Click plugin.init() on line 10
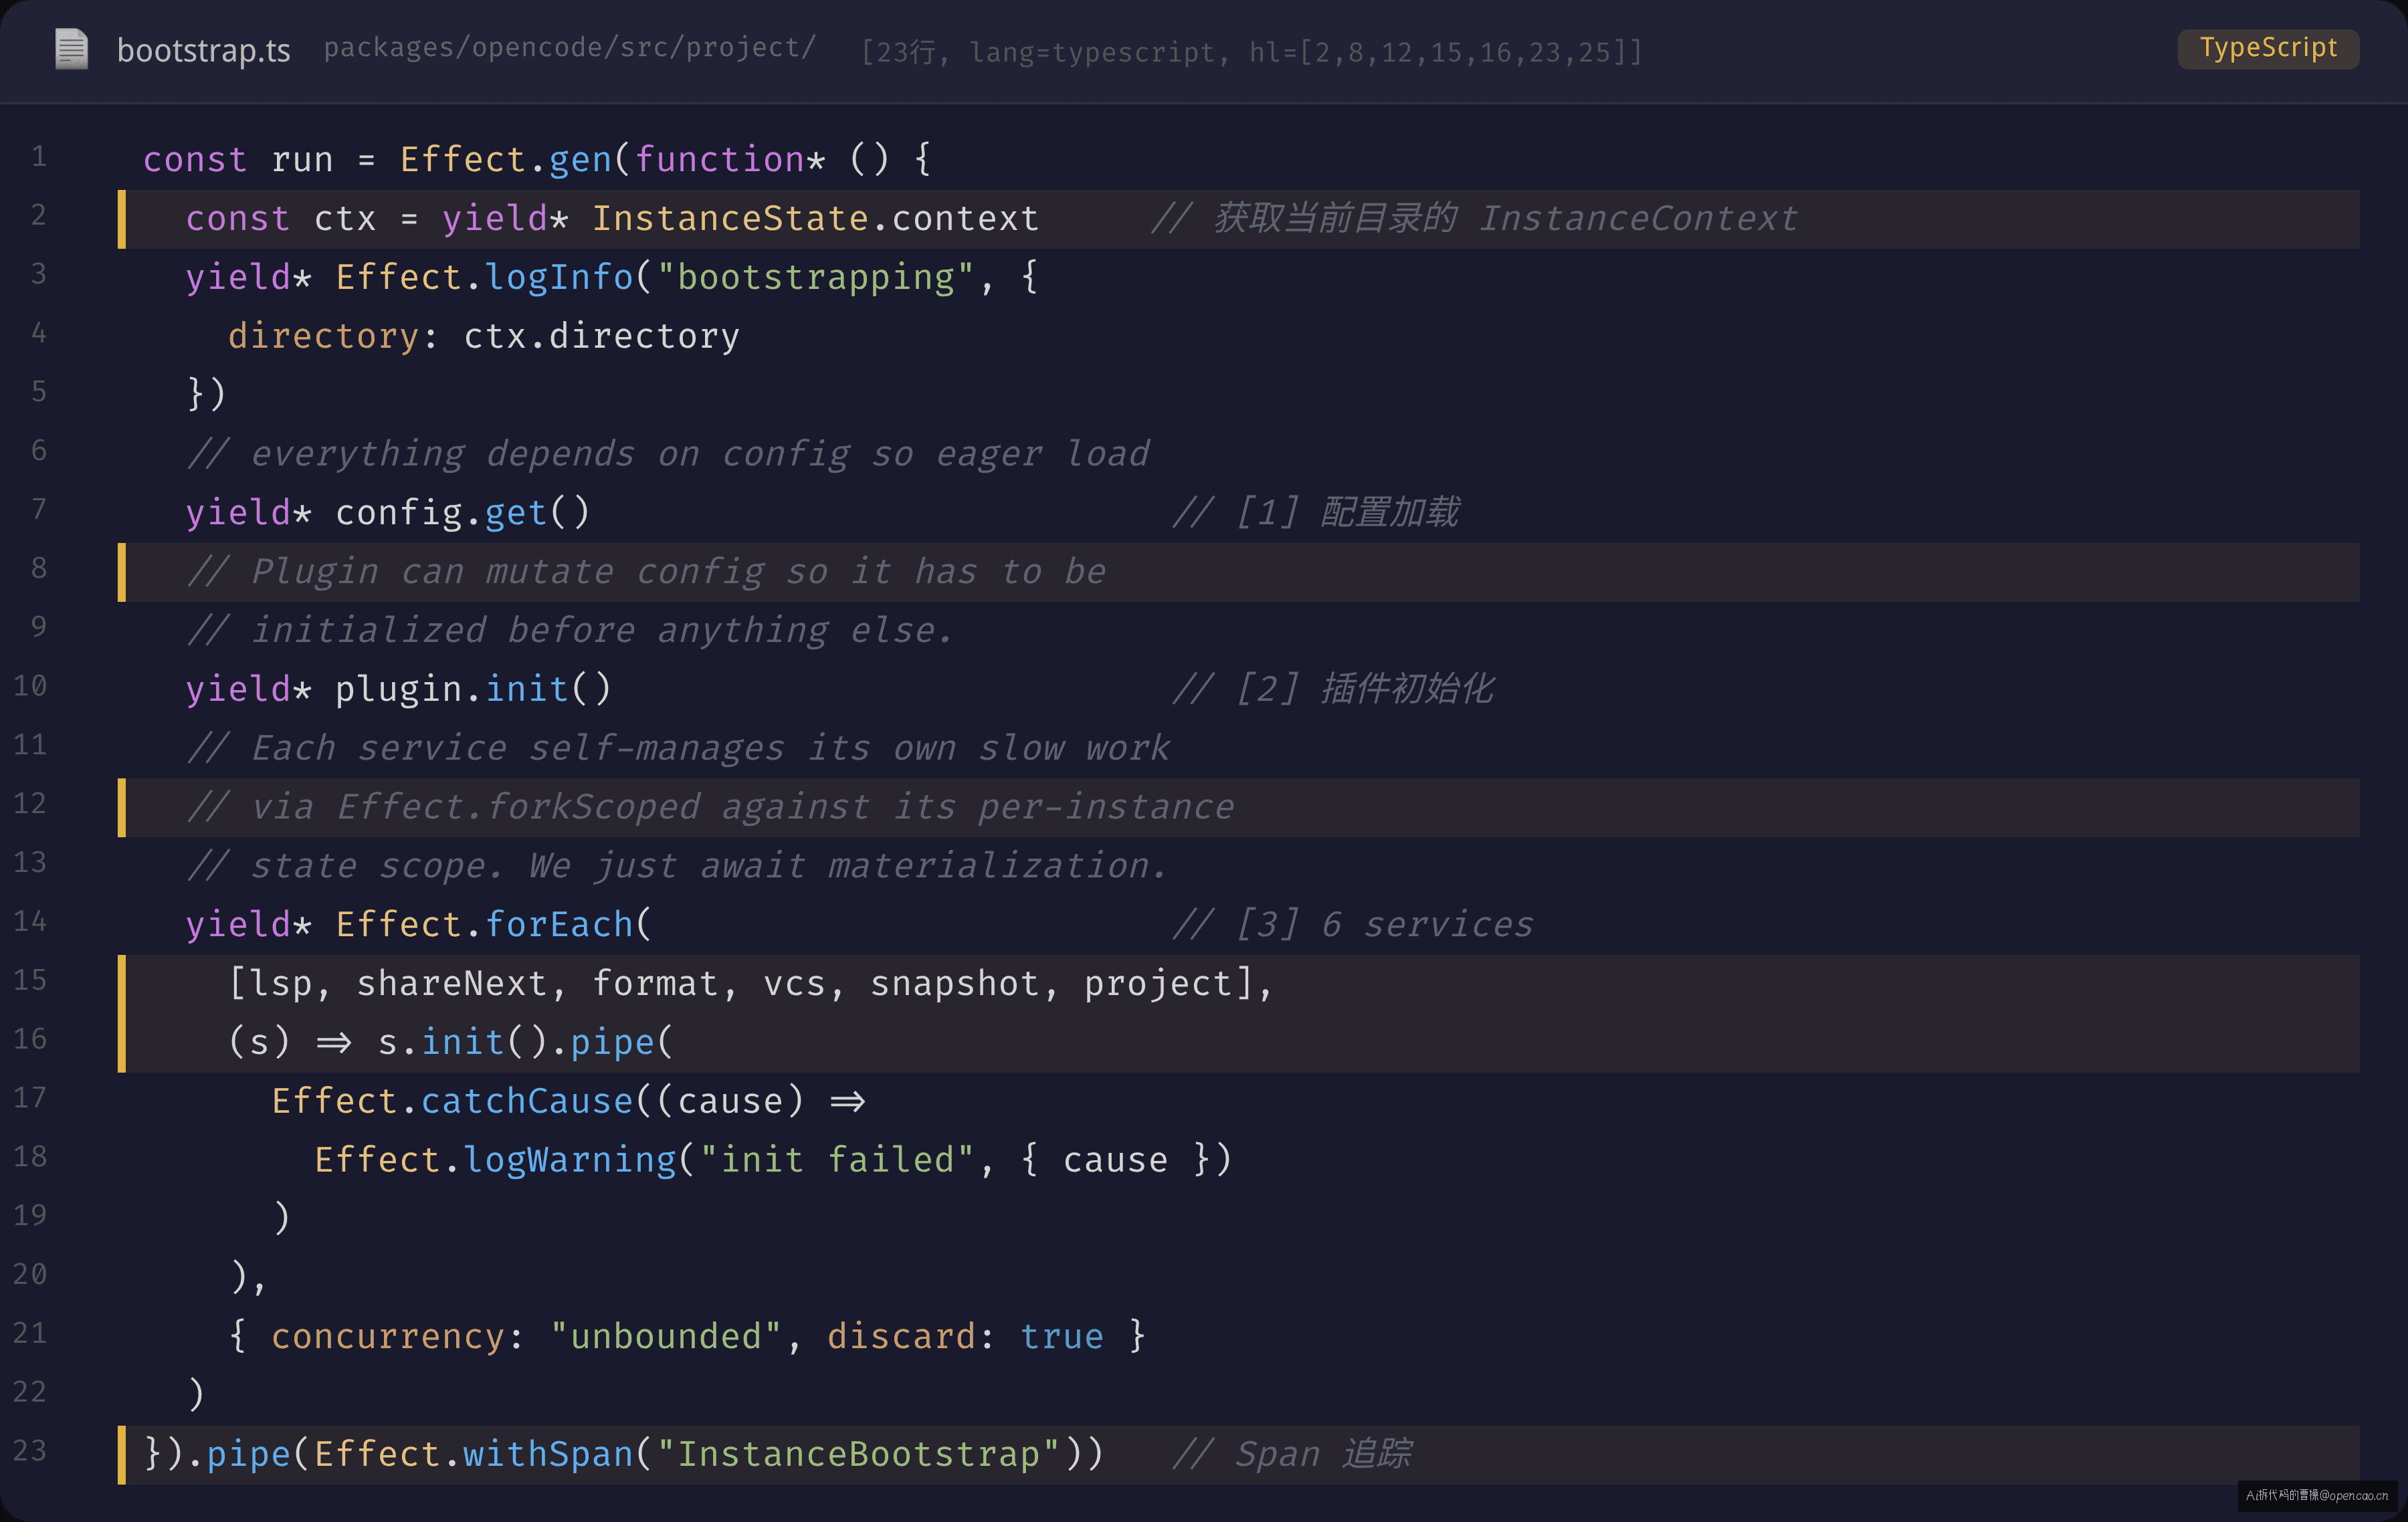 (473, 690)
